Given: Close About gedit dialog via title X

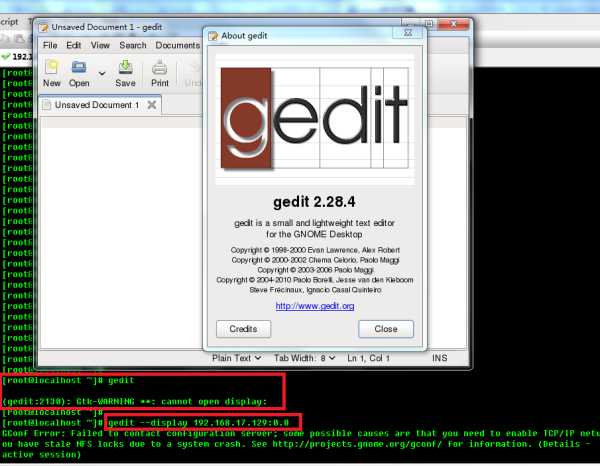Looking at the screenshot, I should tap(408, 33).
